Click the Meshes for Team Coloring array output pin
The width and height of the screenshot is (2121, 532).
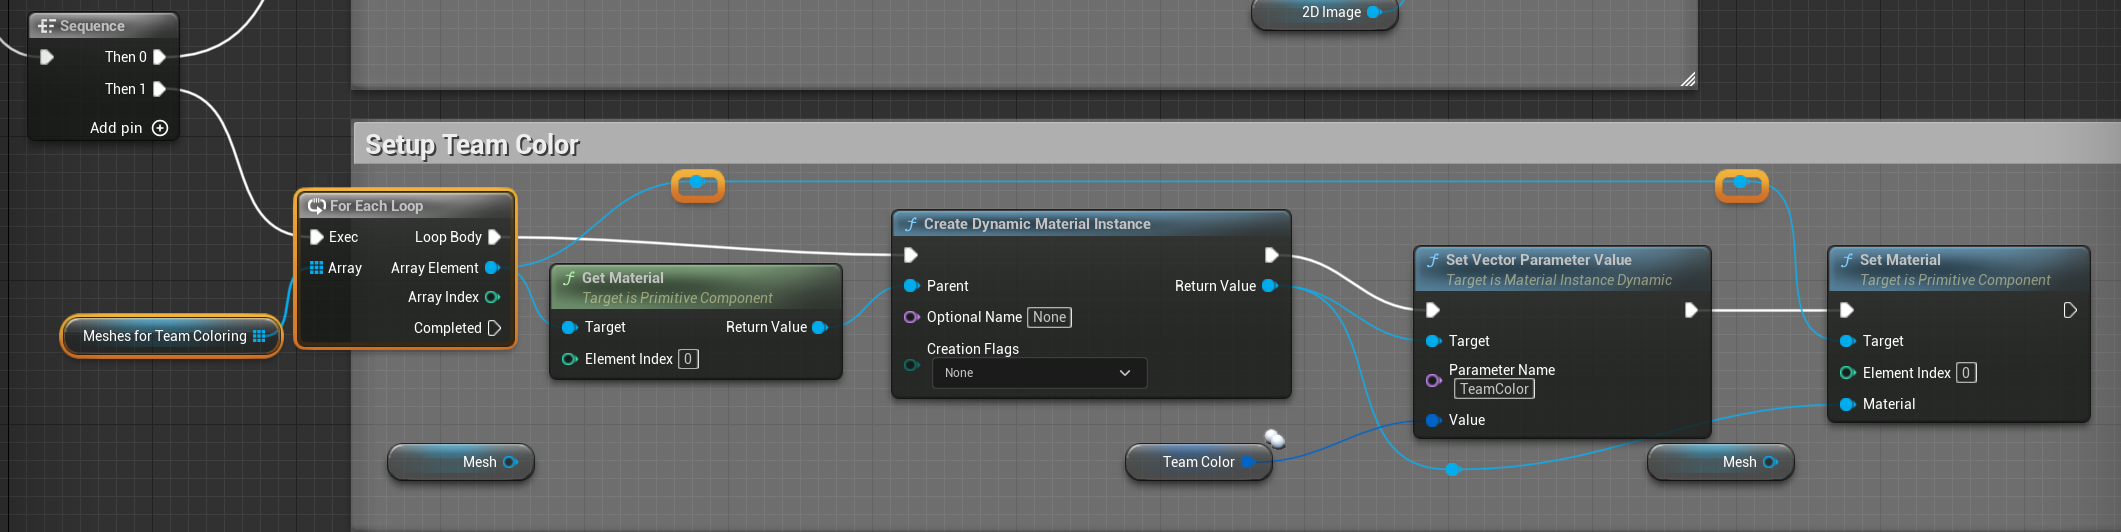[x=259, y=336]
